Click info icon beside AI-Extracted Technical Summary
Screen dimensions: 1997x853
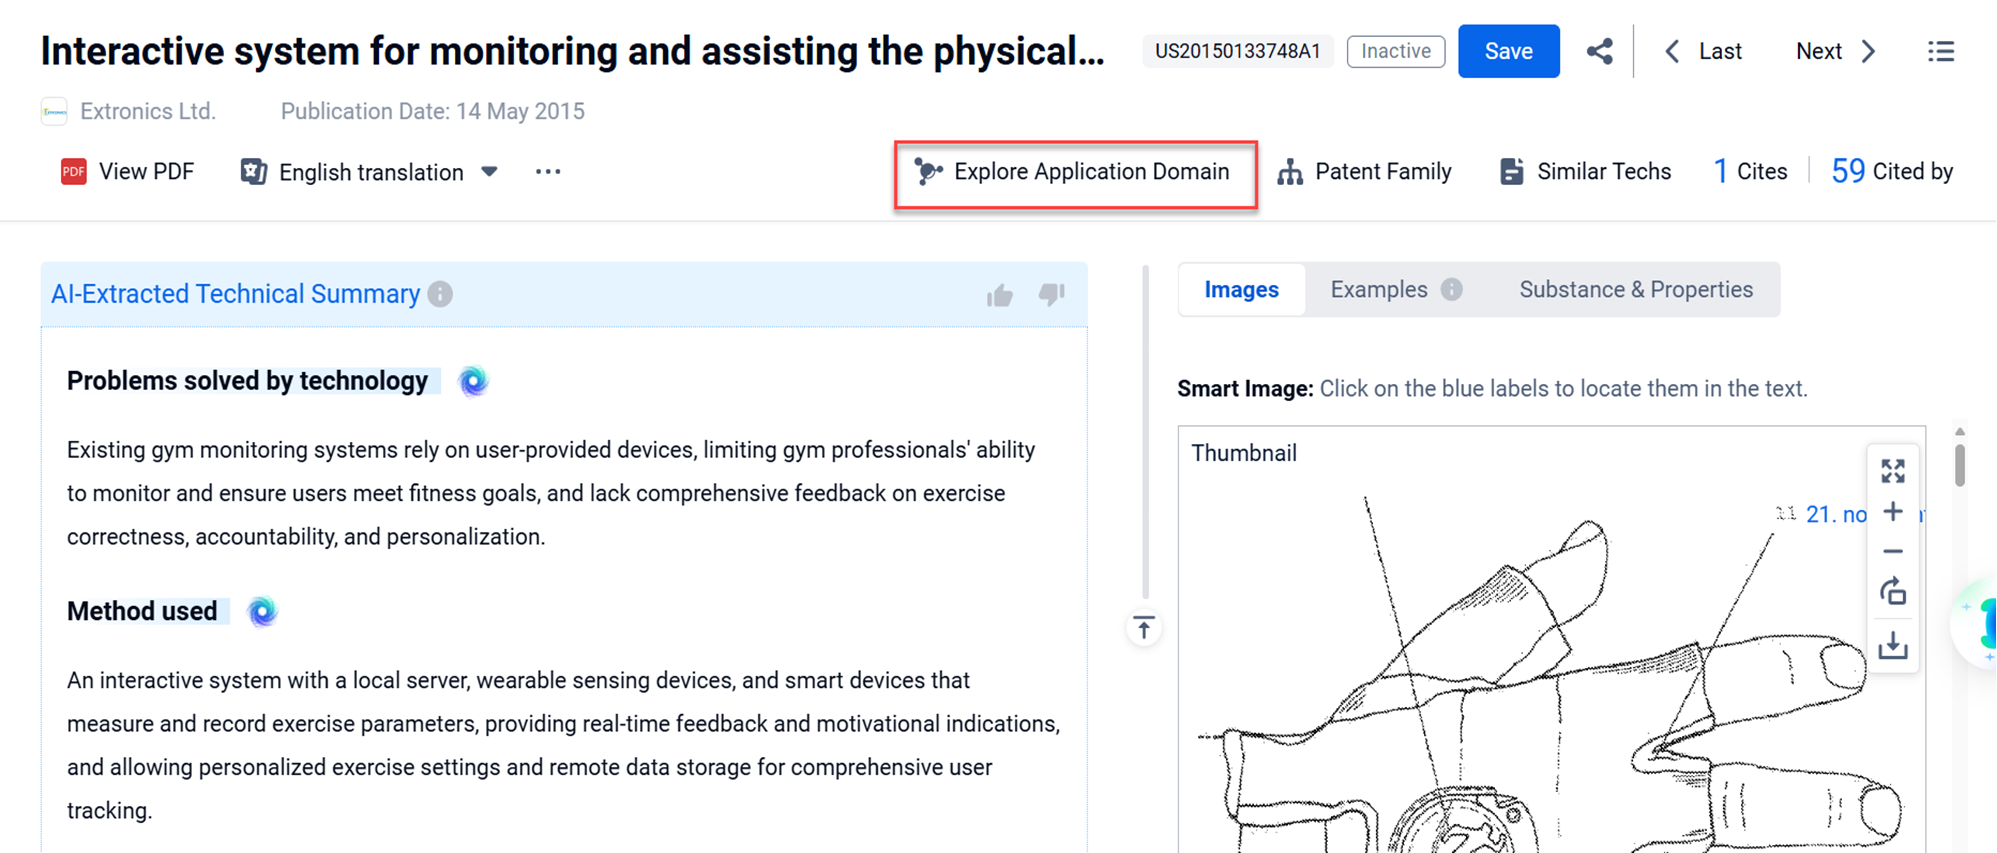(440, 294)
